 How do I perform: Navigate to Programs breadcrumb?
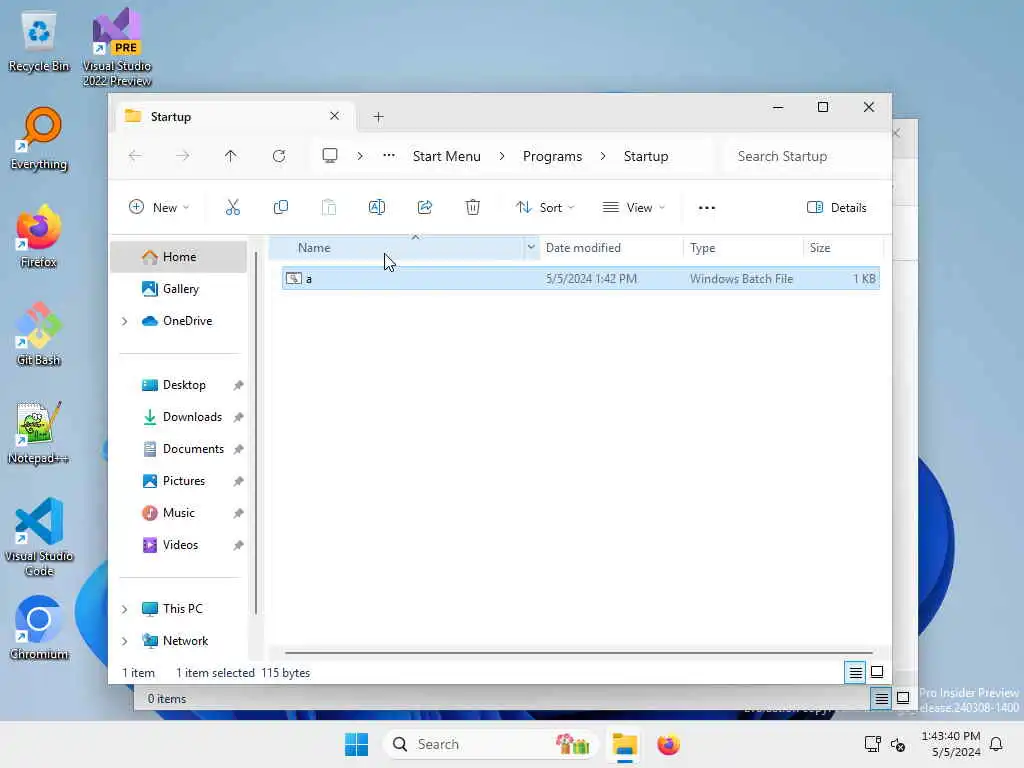click(x=552, y=156)
